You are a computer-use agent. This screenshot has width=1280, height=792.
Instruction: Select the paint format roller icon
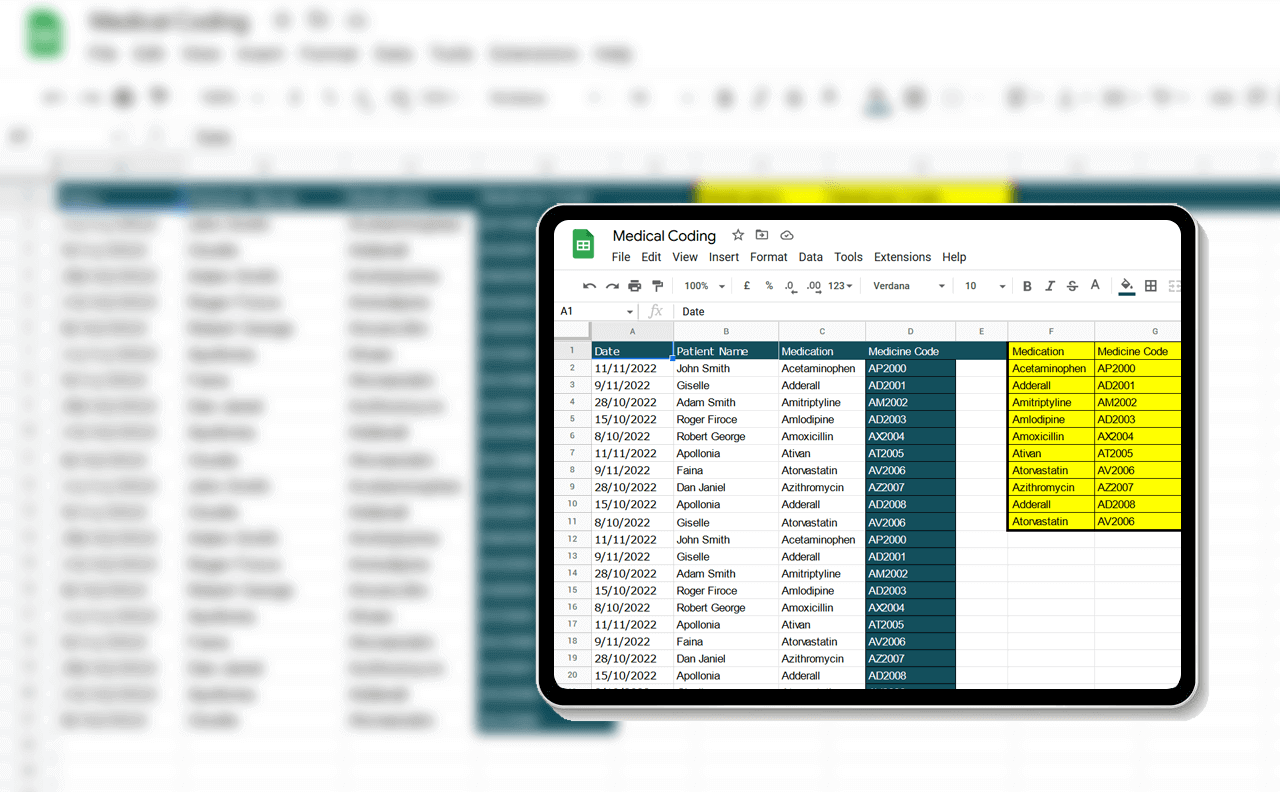tap(658, 286)
